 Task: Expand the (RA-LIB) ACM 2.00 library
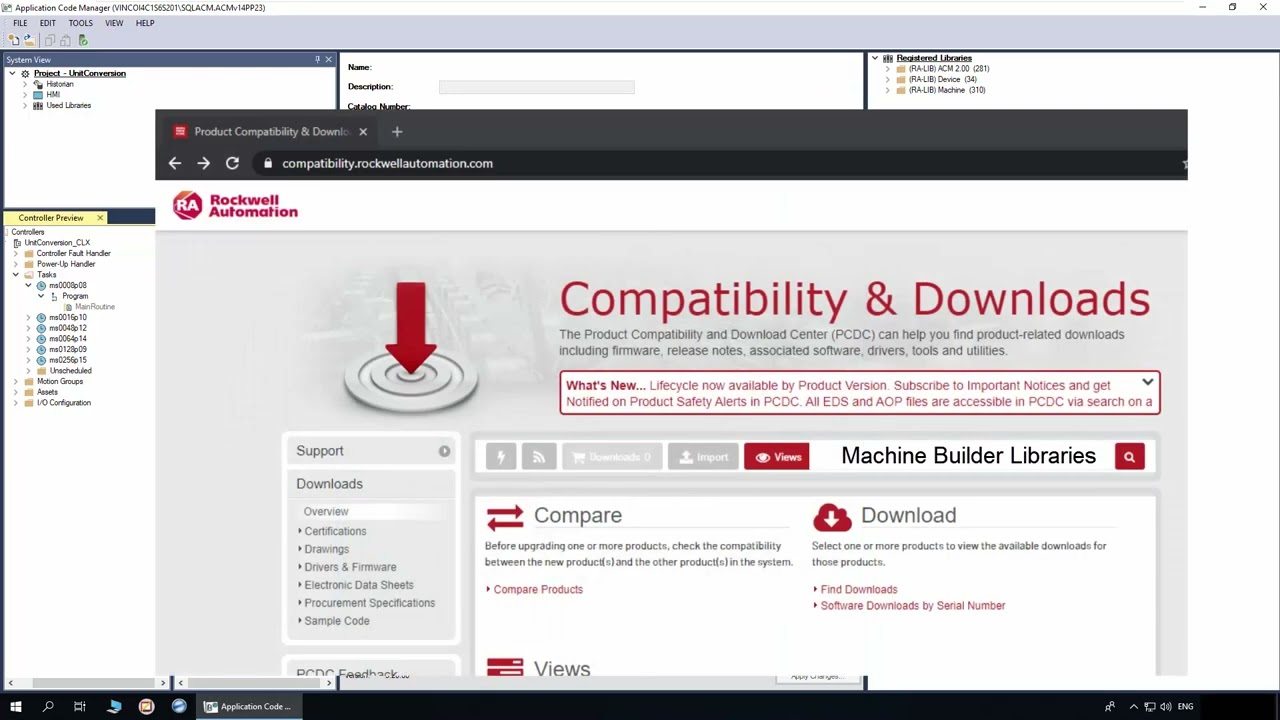888,69
